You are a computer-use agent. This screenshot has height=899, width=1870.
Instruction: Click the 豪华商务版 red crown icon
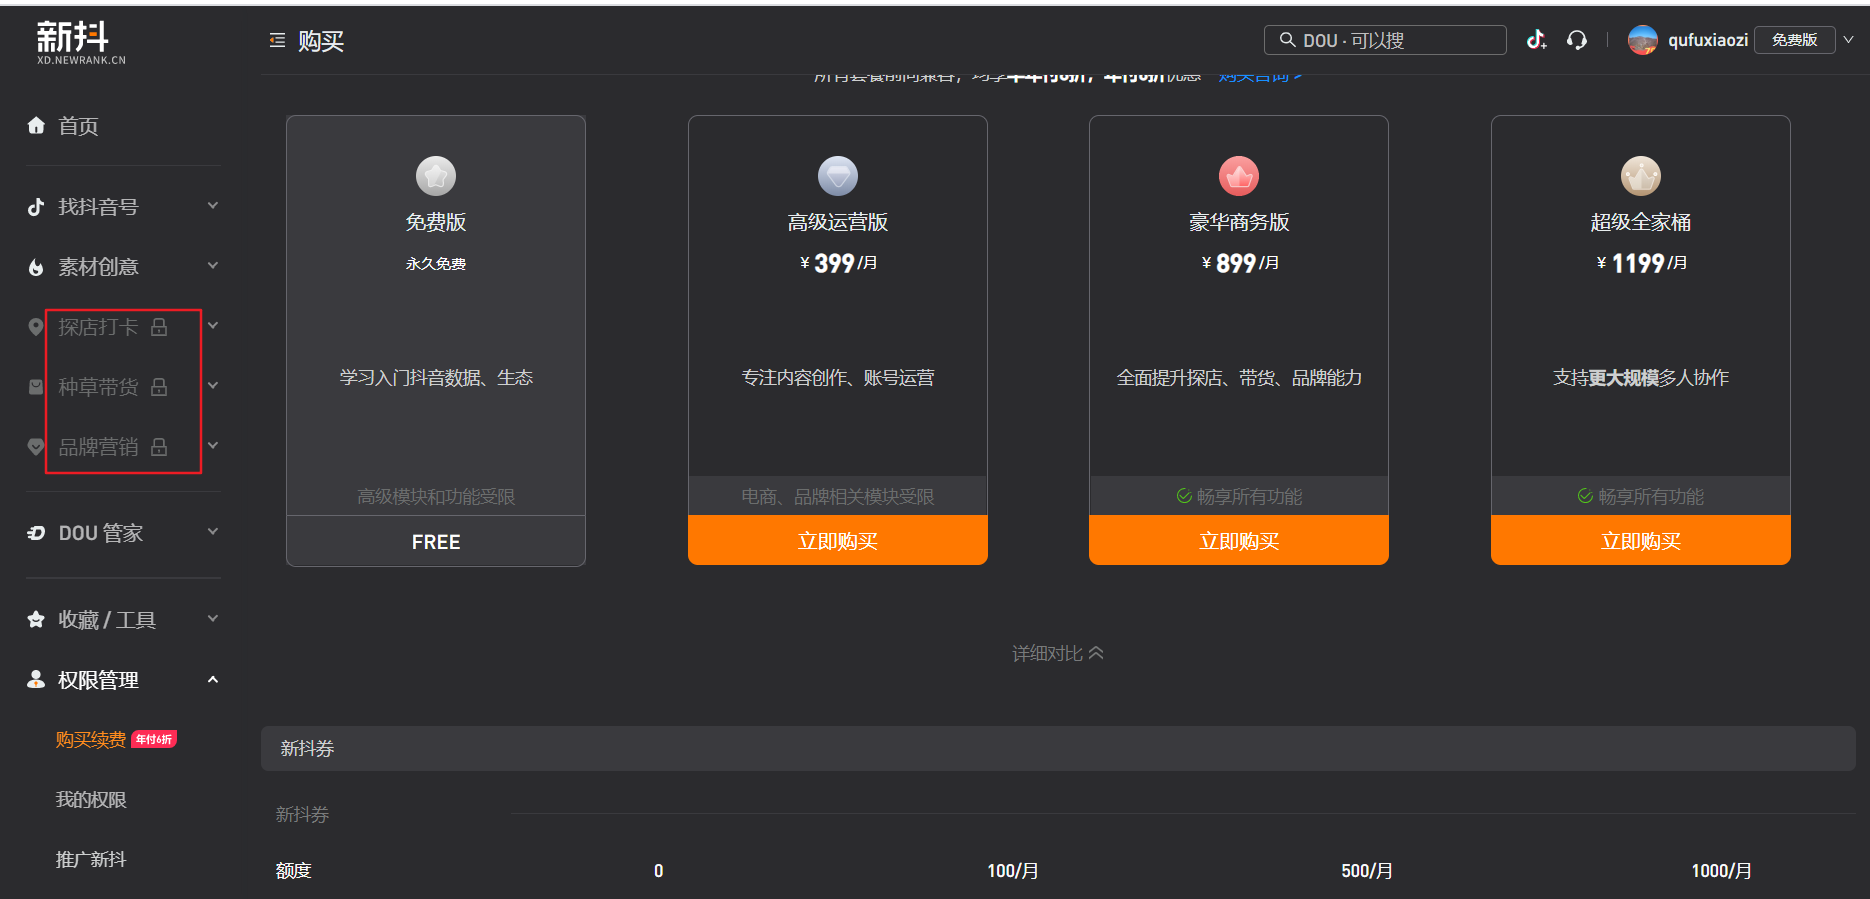tap(1239, 176)
